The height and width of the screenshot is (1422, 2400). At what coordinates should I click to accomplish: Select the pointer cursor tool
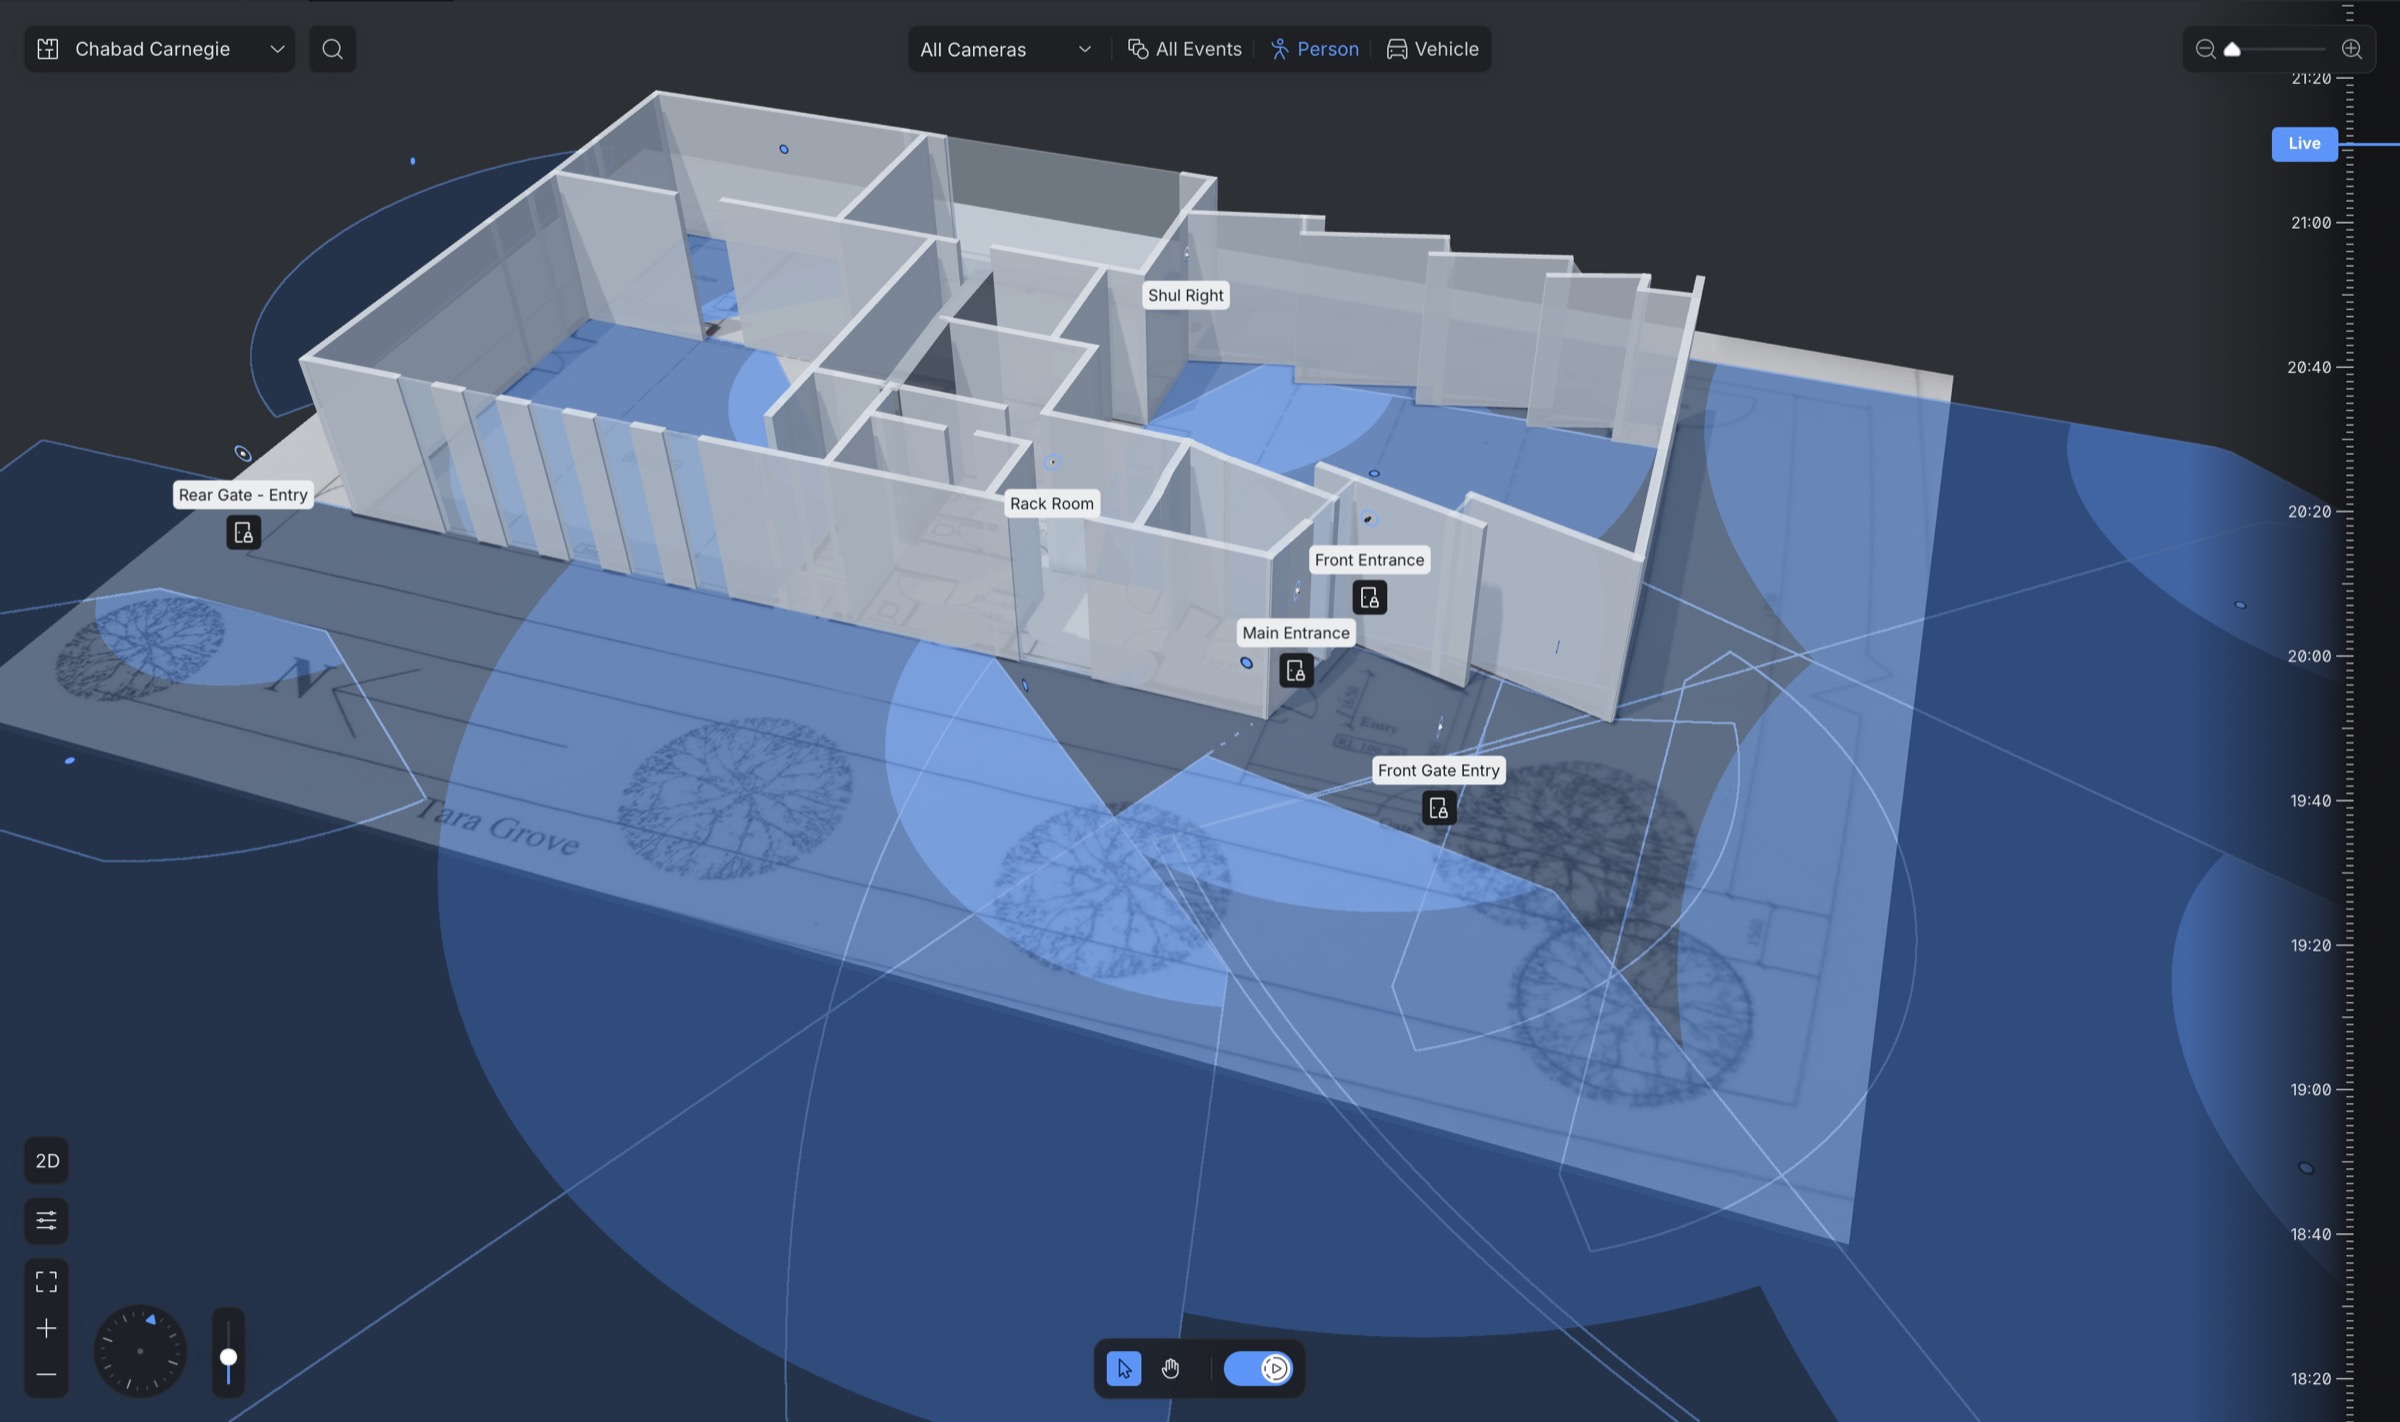(x=1123, y=1368)
